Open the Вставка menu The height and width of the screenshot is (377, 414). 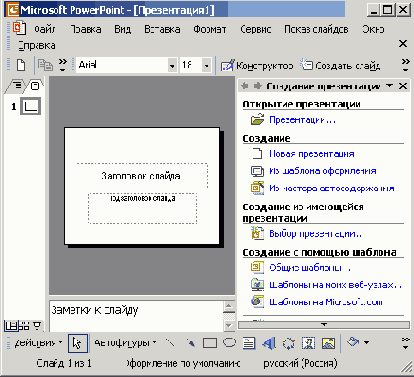tap(162, 29)
